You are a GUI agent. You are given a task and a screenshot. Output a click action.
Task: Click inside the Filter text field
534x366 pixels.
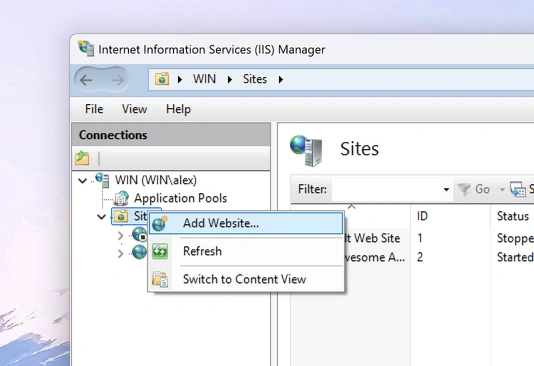[386, 189]
